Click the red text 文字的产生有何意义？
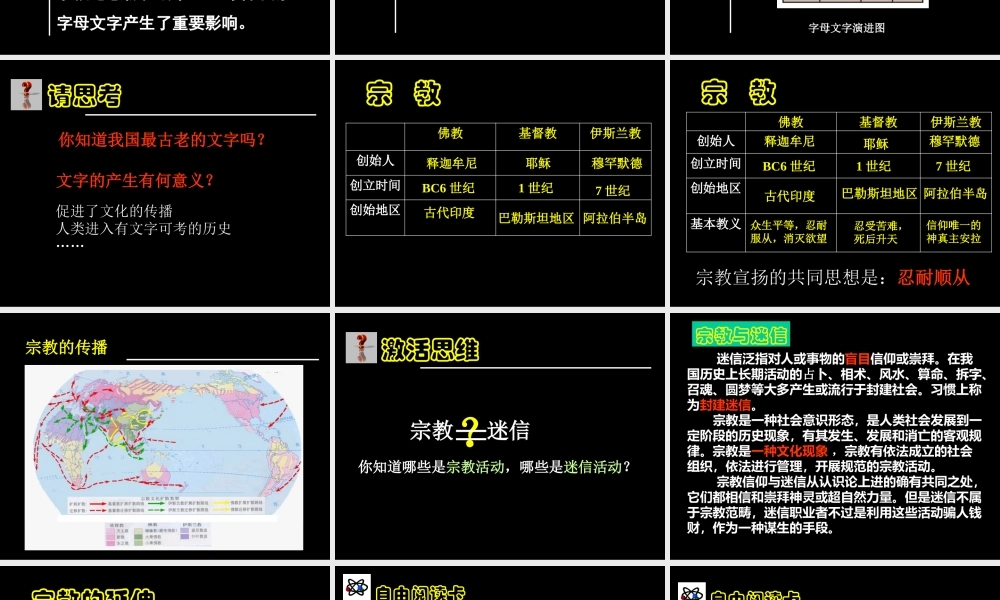Viewport: 1000px width, 600px height. pyautogui.click(x=136, y=180)
